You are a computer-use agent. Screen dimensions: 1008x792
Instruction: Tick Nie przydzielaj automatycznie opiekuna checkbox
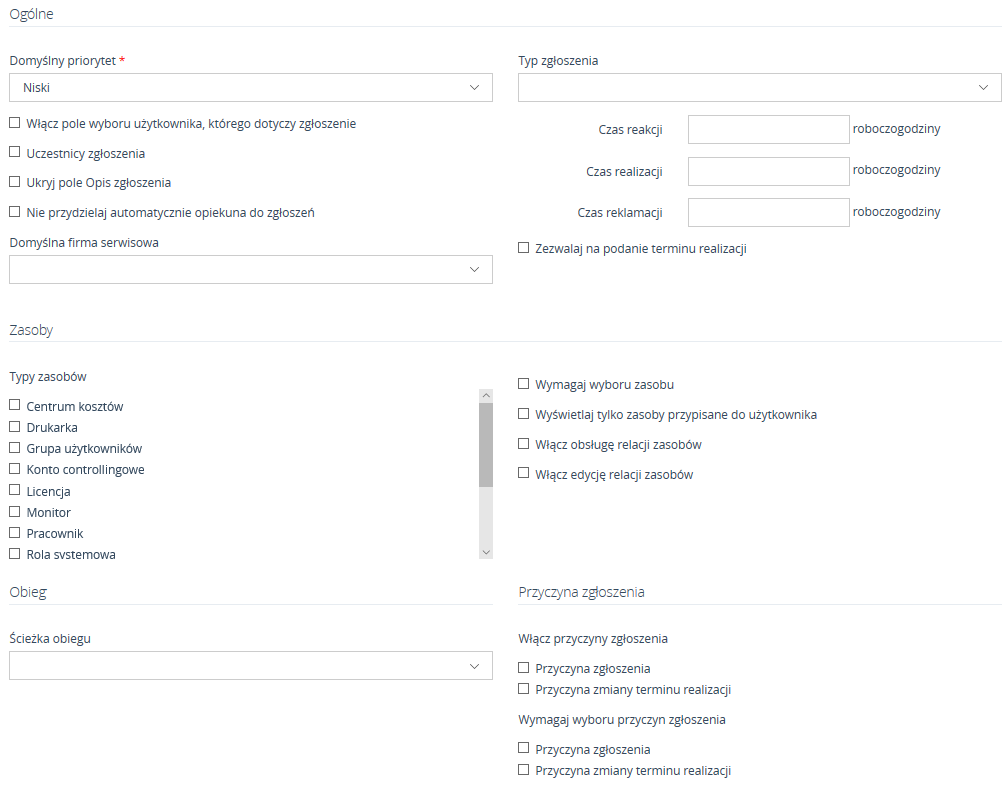[x=15, y=212]
